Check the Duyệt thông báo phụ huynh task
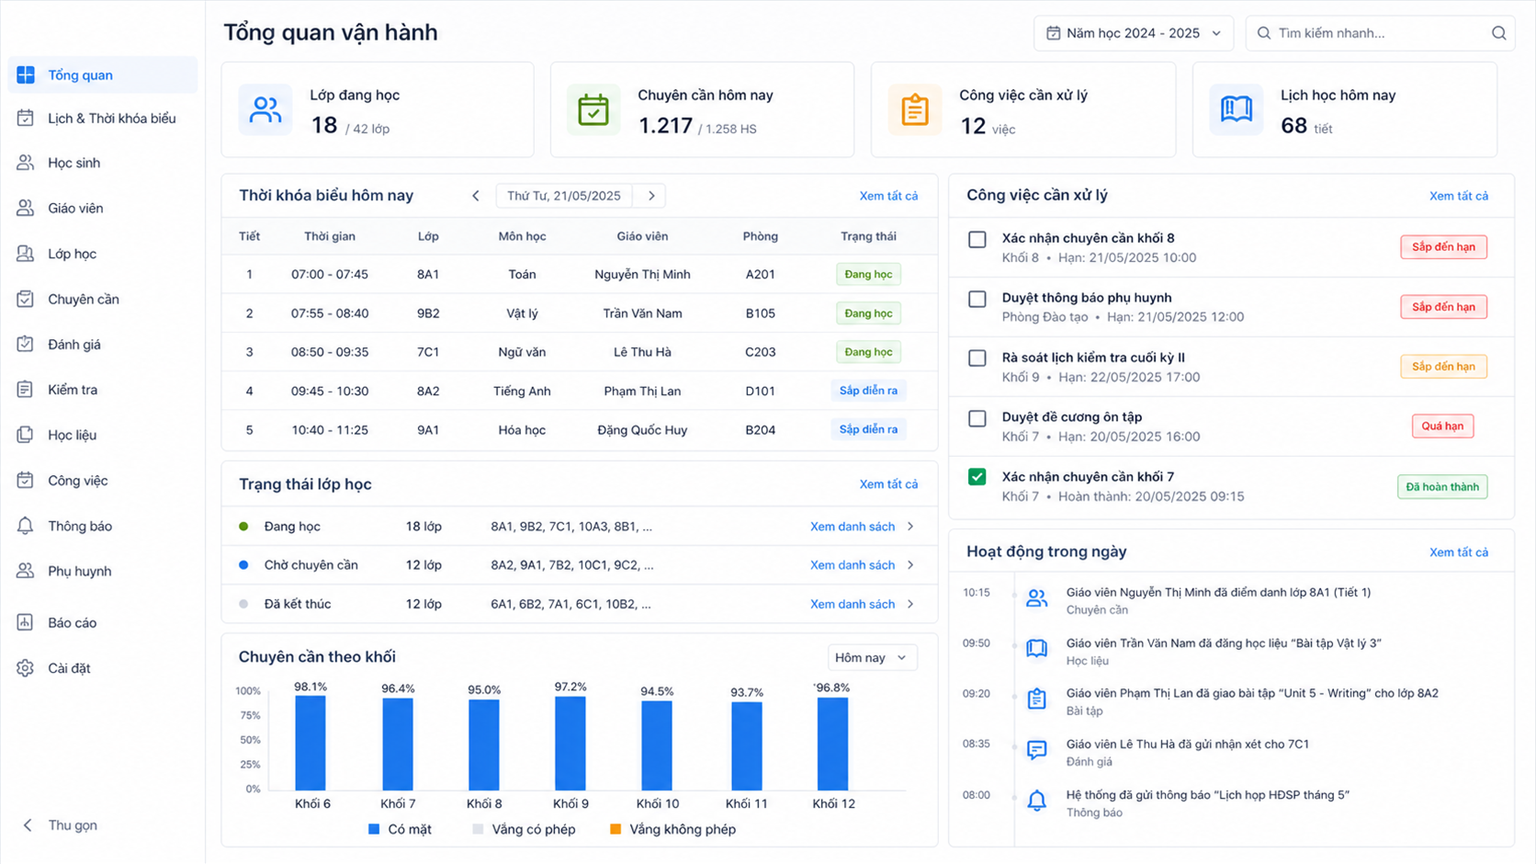The width and height of the screenshot is (1536, 864). (x=977, y=299)
